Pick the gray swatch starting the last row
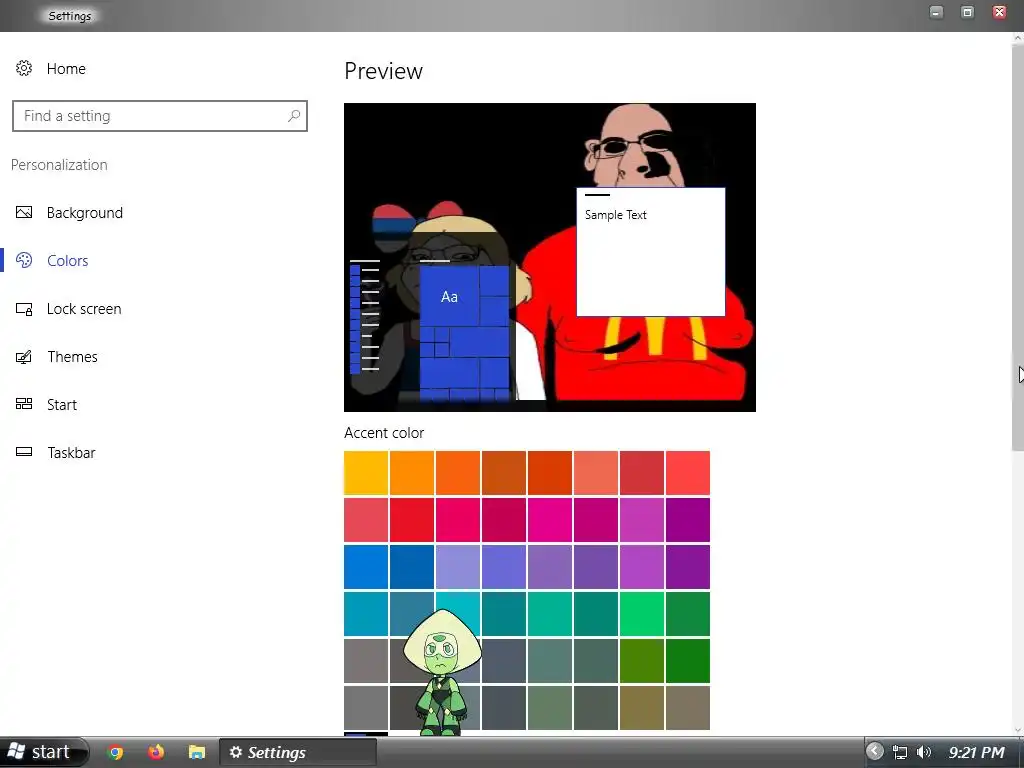 [366, 708]
